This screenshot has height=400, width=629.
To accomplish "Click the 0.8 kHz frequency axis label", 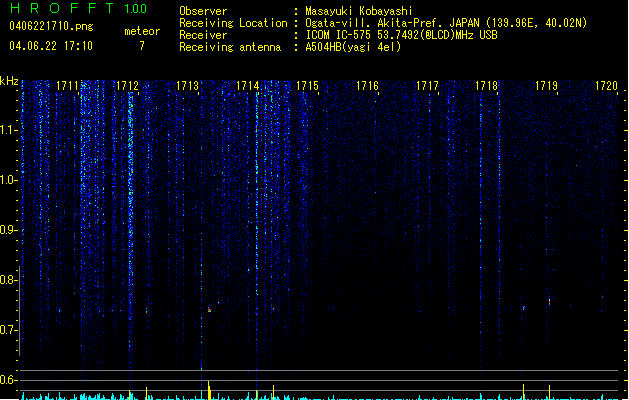I will tap(8, 280).
